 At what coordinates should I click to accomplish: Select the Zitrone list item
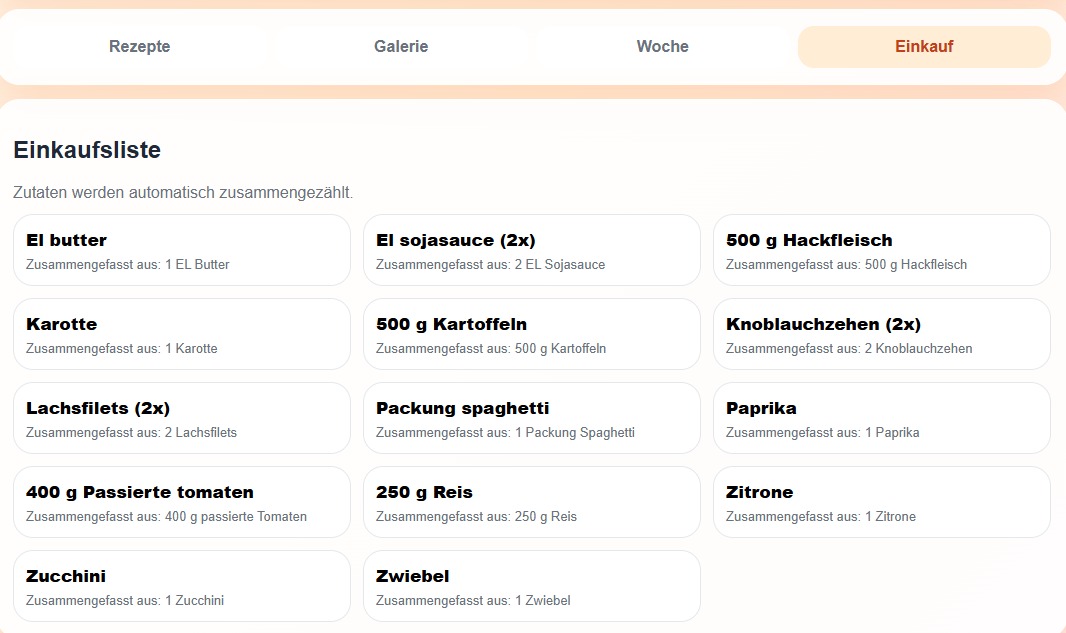tap(881, 503)
